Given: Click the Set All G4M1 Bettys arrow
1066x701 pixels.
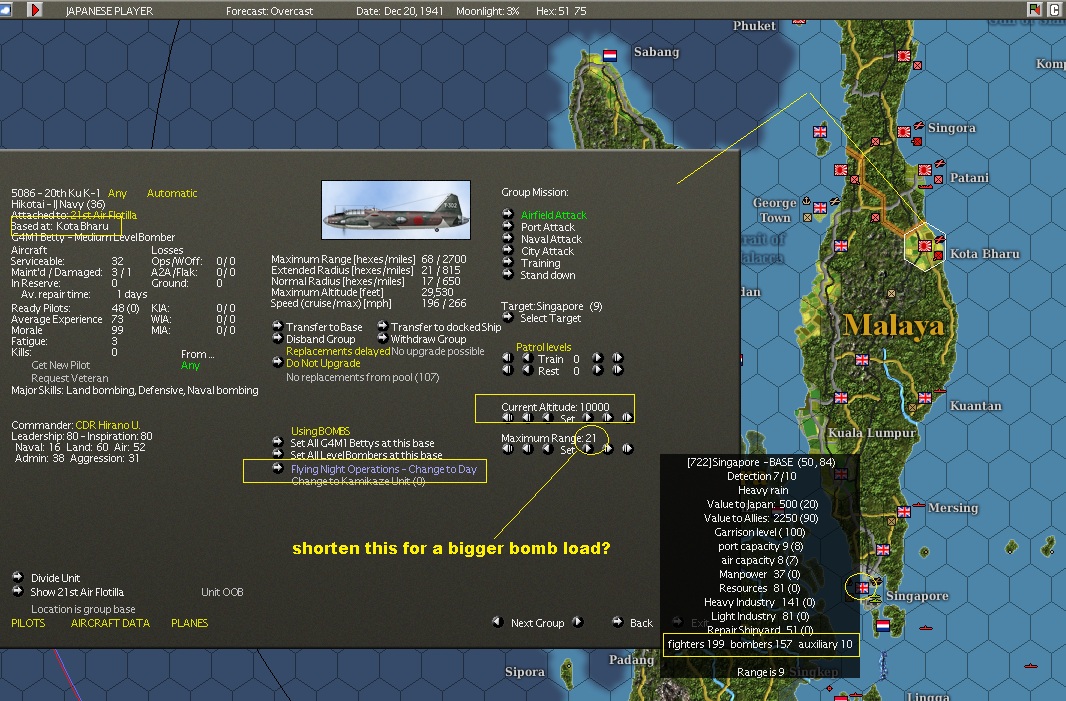Looking at the screenshot, I should 277,442.
